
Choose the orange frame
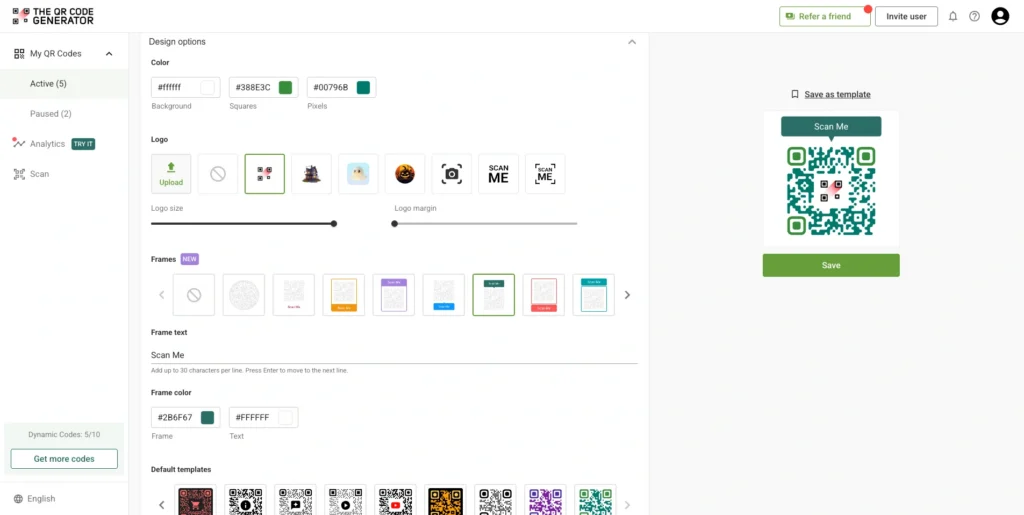pos(344,295)
